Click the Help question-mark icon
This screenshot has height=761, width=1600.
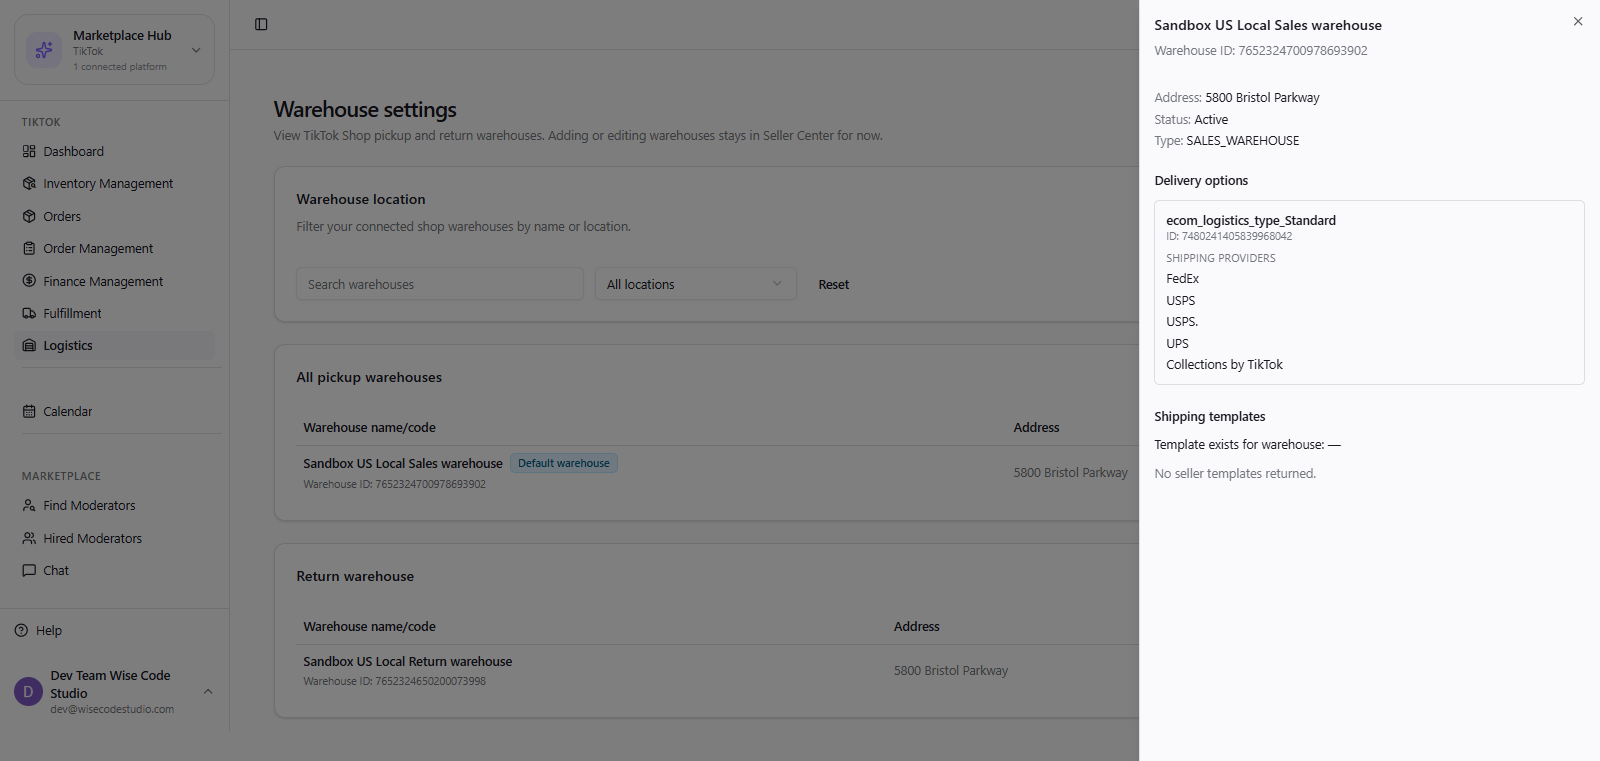(21, 630)
